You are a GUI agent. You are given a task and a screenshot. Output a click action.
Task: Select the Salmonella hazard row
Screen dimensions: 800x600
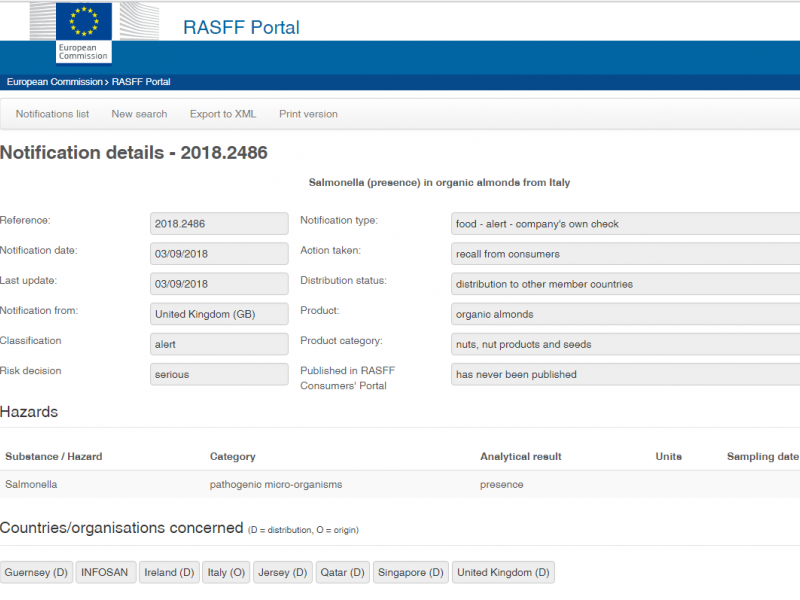coord(31,485)
